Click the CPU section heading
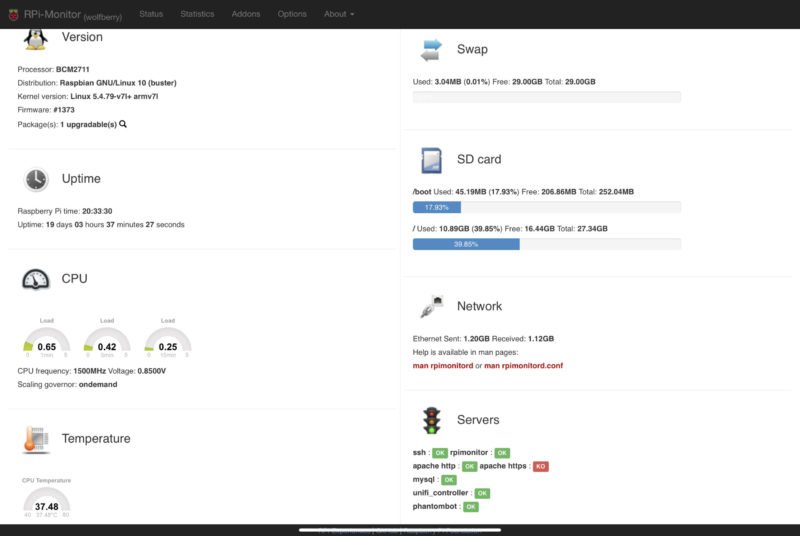 [x=74, y=278]
